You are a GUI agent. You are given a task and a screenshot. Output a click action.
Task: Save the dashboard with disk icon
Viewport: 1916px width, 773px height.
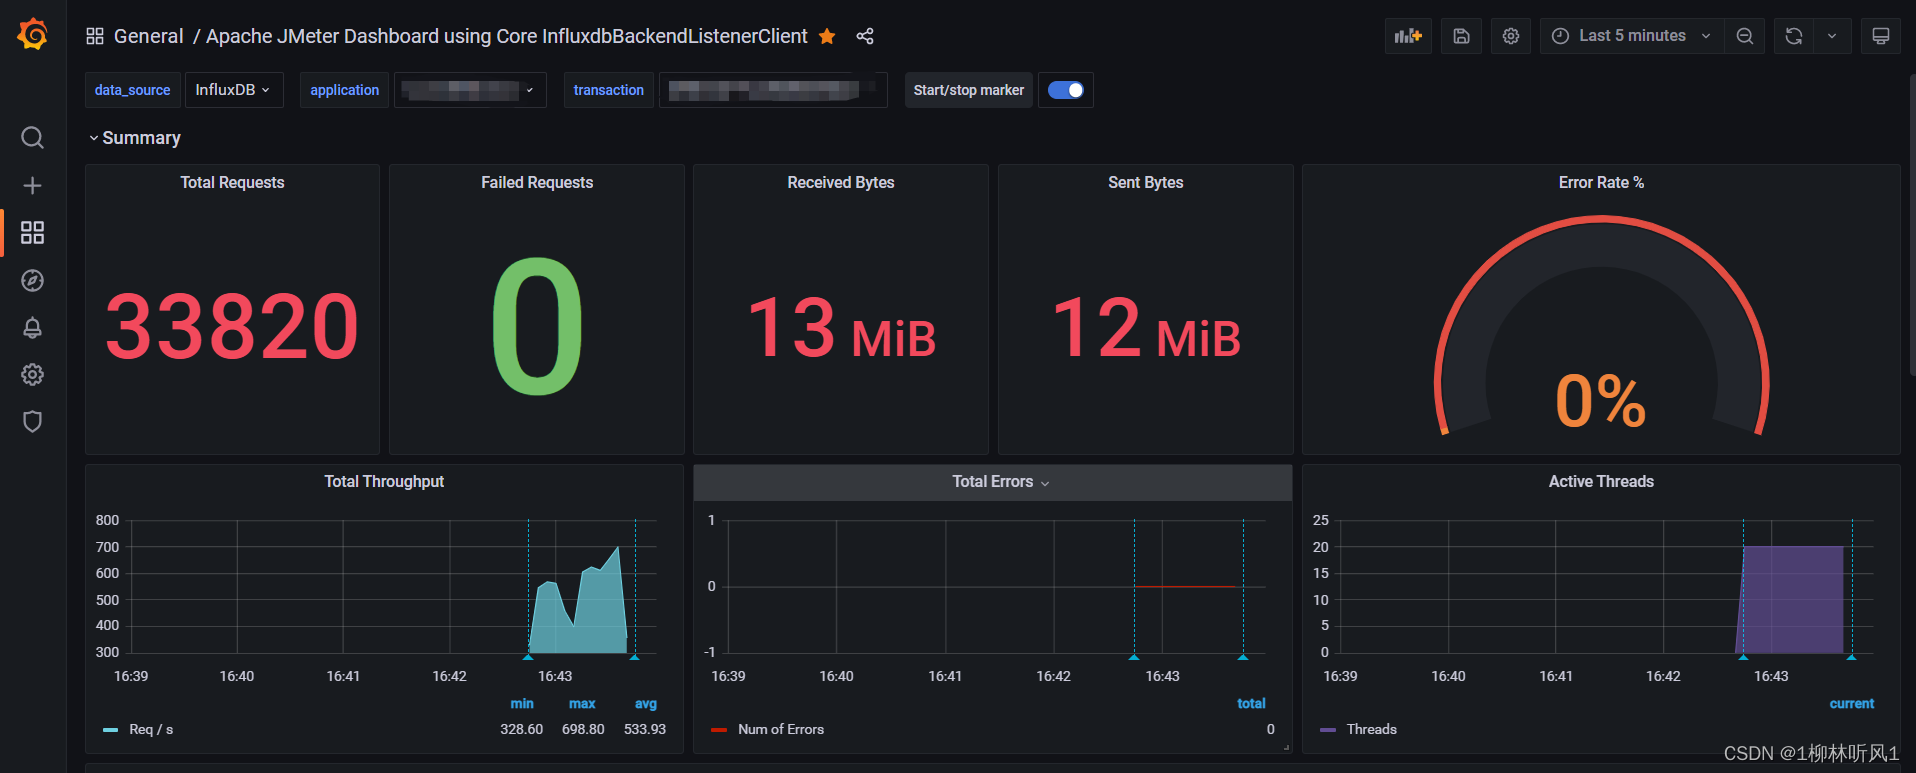pyautogui.click(x=1461, y=36)
